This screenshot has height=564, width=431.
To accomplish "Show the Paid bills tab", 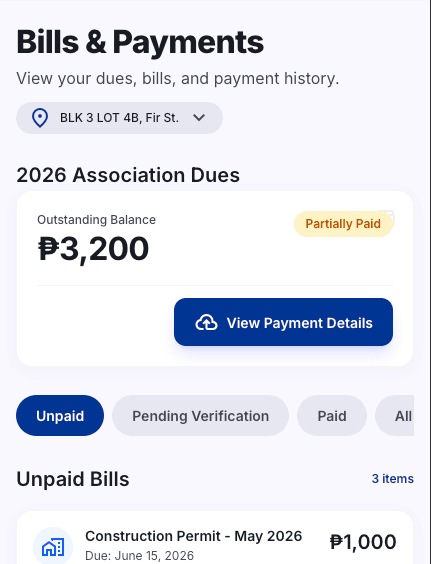I will (x=332, y=415).
